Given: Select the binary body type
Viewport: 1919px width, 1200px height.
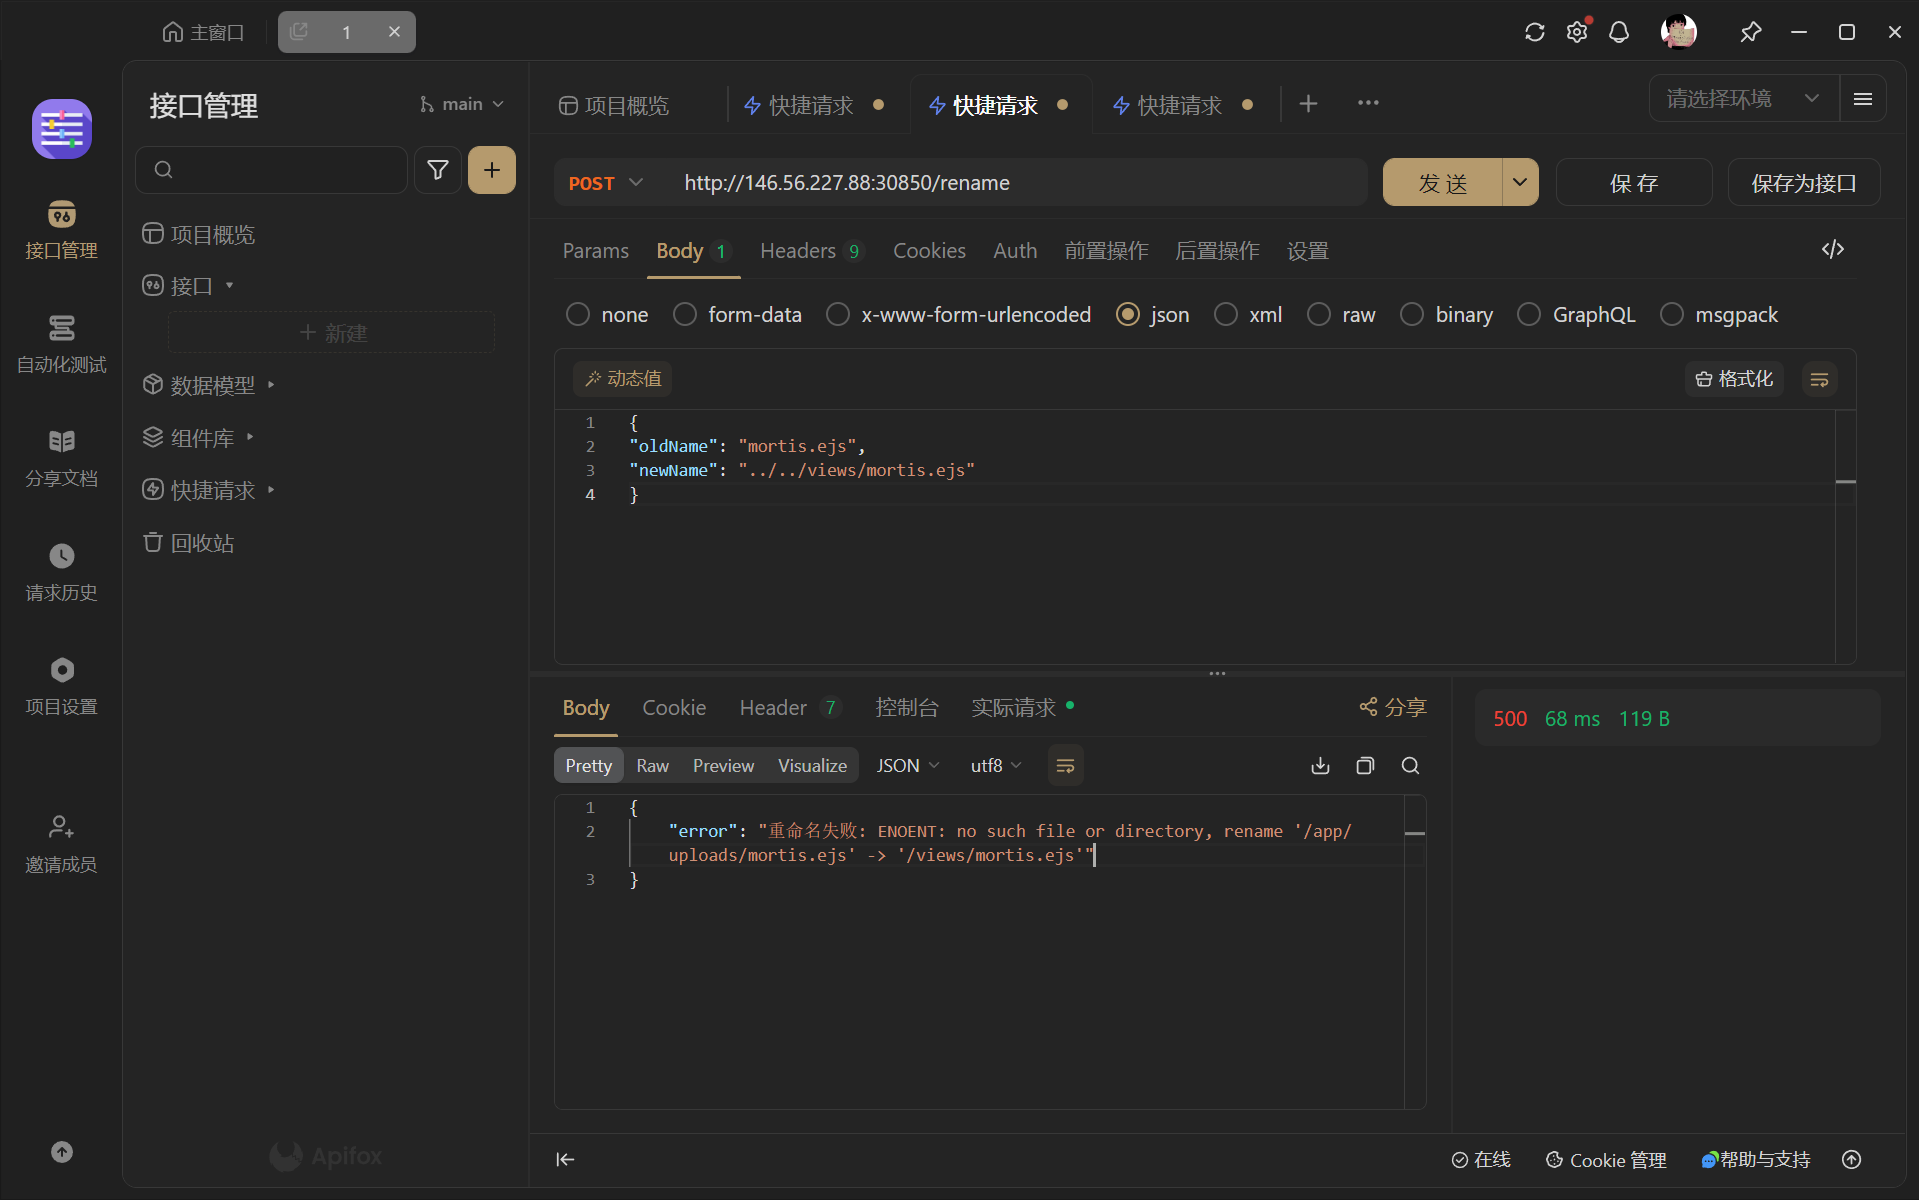Looking at the screenshot, I should click(1446, 315).
